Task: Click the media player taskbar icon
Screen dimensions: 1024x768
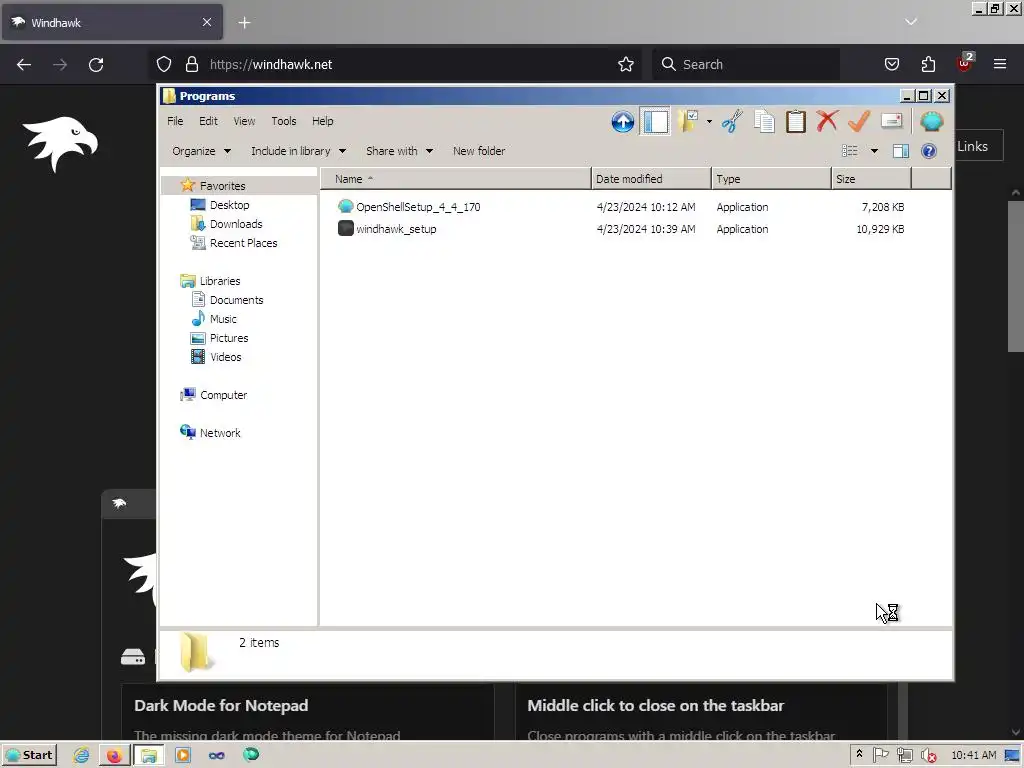Action: tap(183, 755)
